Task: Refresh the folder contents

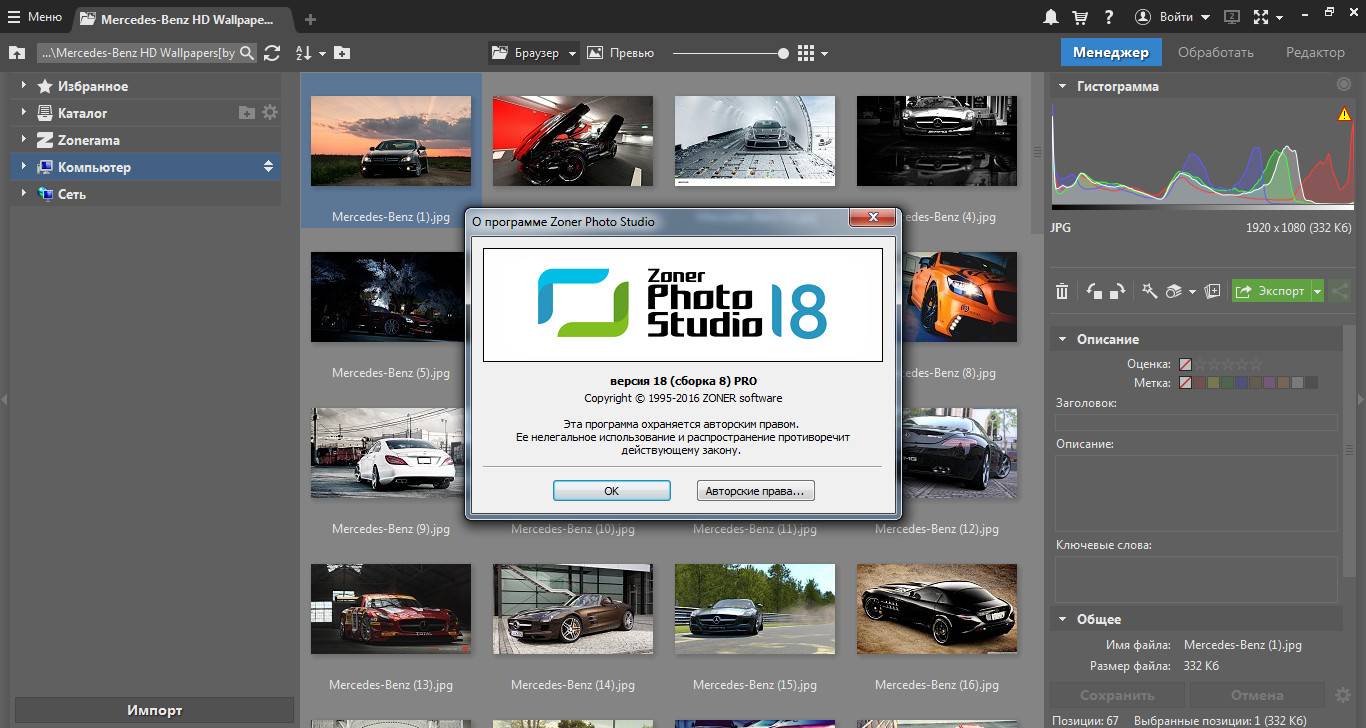Action: pyautogui.click(x=272, y=53)
